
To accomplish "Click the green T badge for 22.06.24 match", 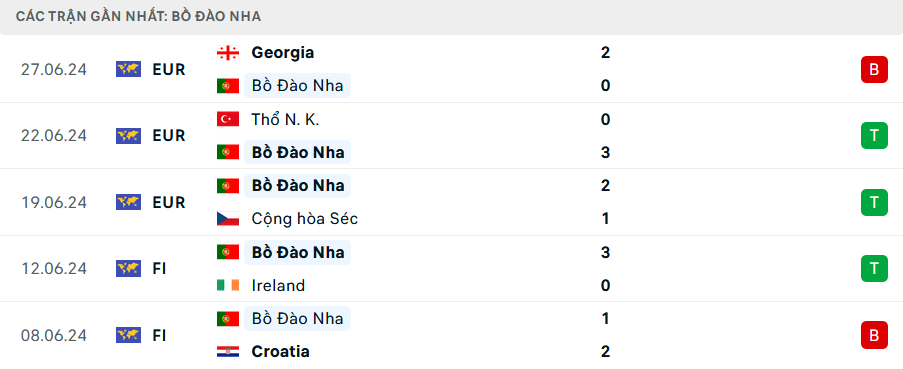I will (874, 136).
